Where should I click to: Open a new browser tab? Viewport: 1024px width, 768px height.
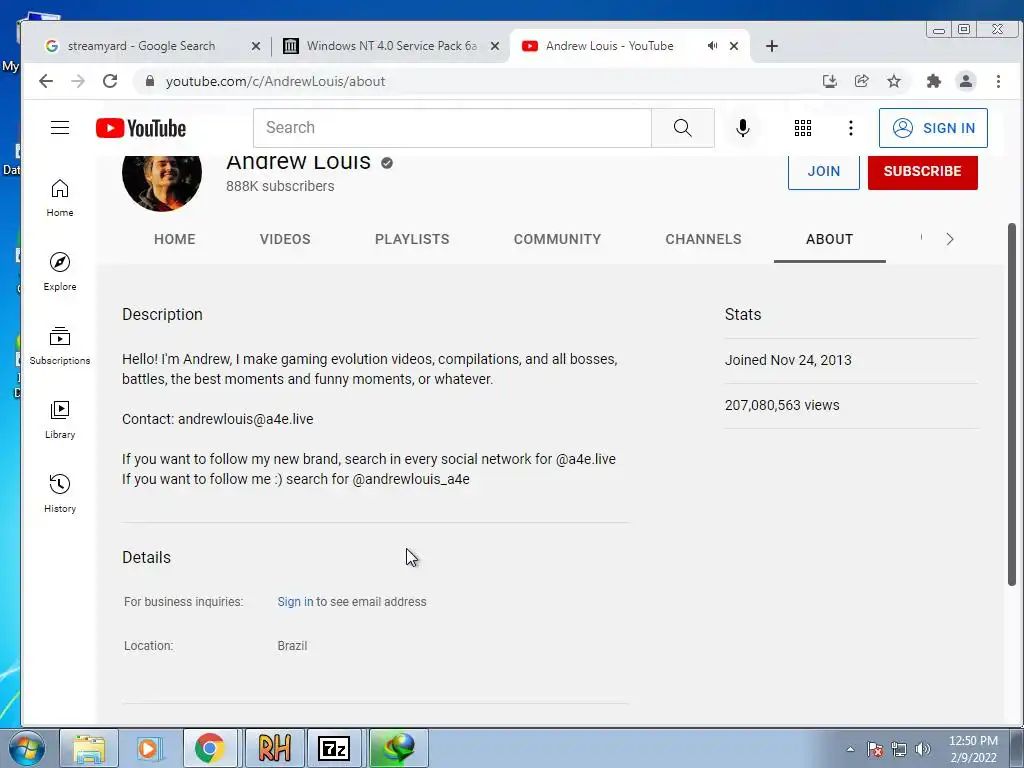point(772,46)
